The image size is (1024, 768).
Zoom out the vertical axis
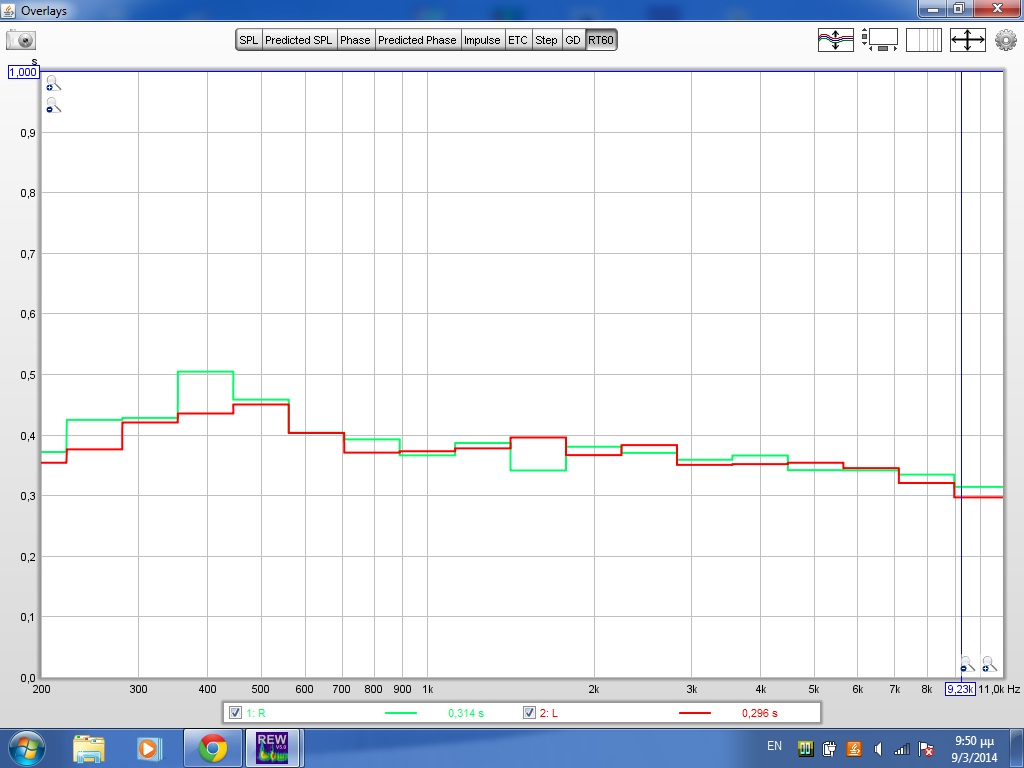(x=53, y=105)
